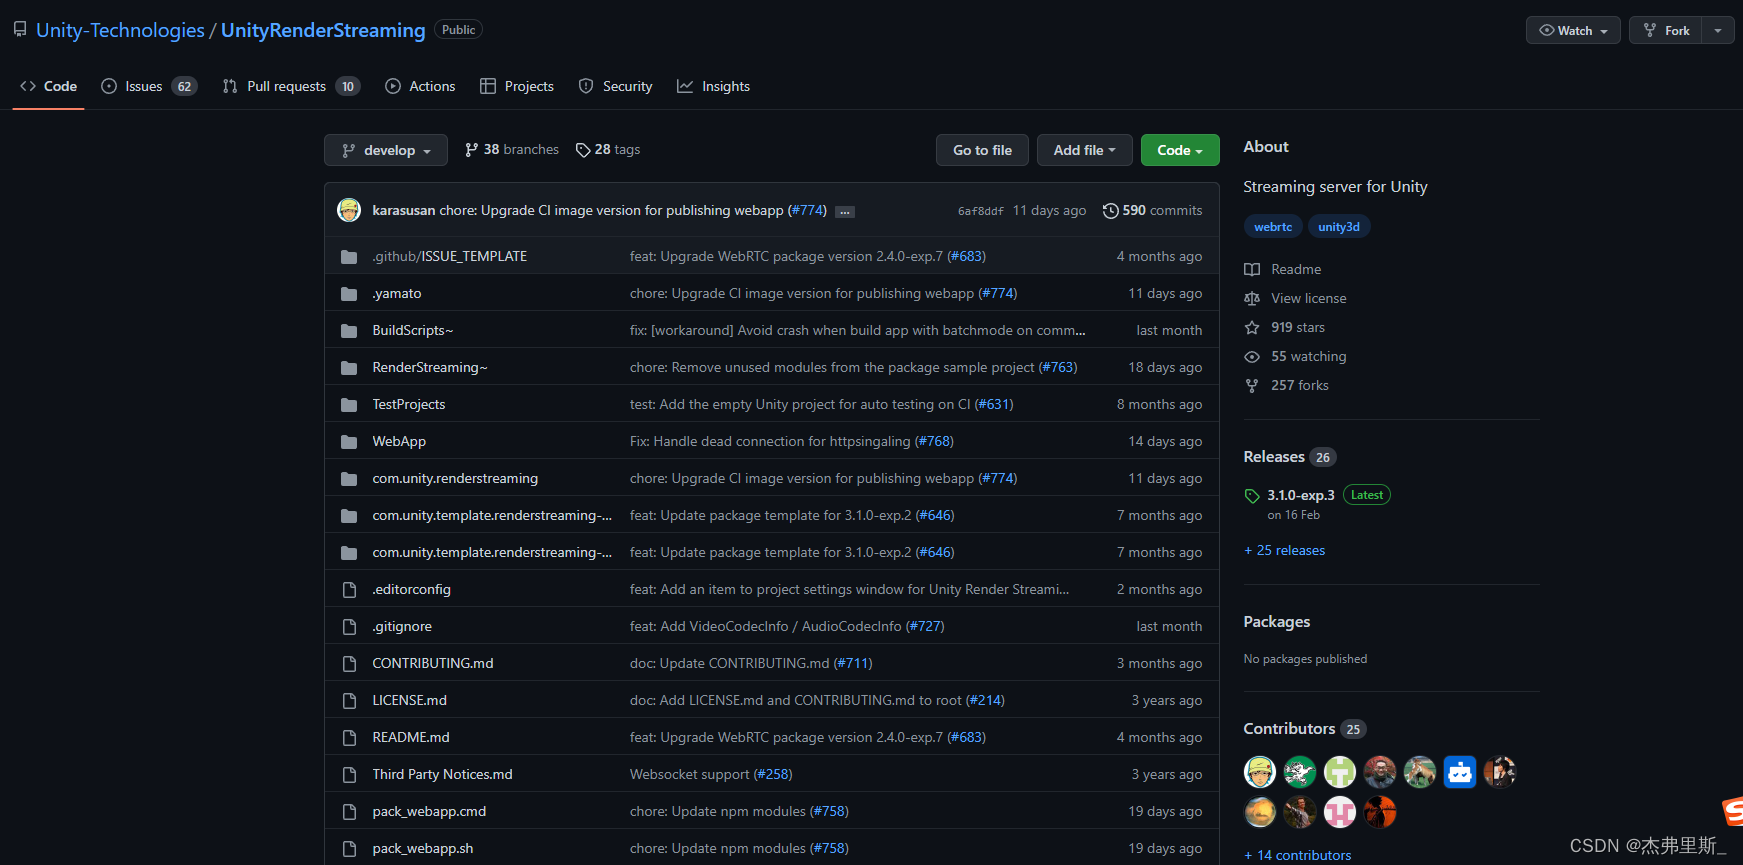1743x865 pixels.
Task: Open the WebApp folder
Action: tap(399, 441)
